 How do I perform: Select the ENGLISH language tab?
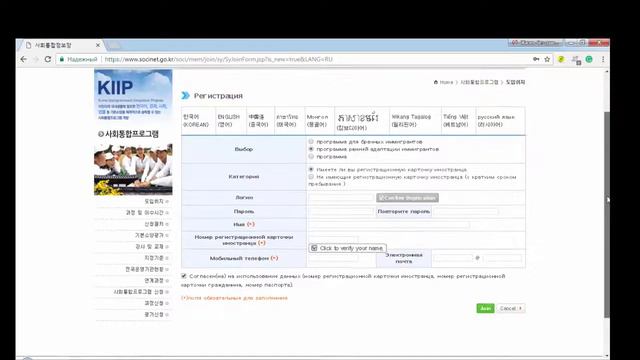(x=230, y=120)
